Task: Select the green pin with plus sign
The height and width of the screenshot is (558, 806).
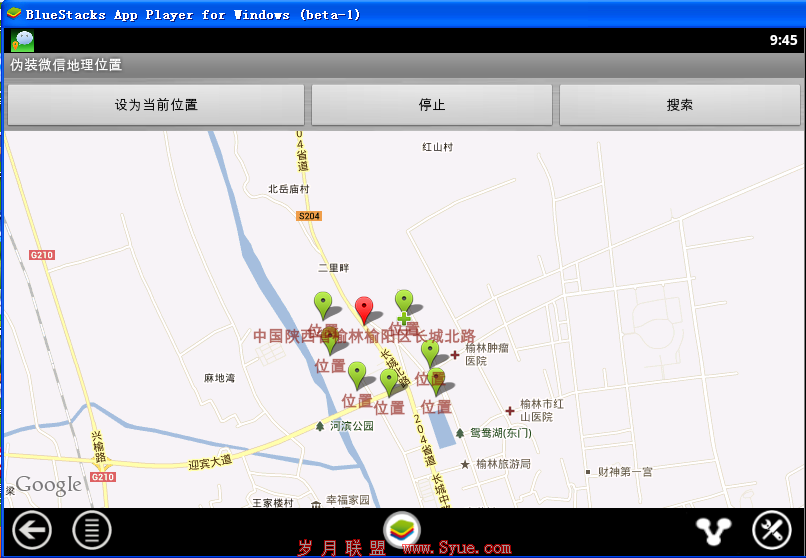Action: coord(404,306)
